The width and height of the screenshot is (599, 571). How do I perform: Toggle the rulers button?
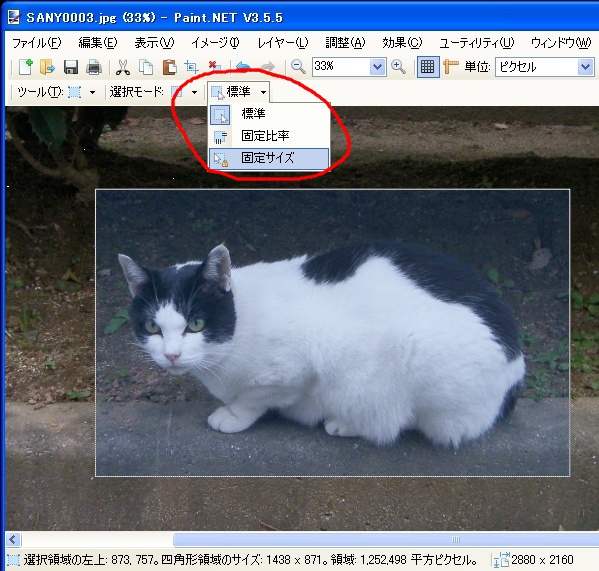[451, 67]
